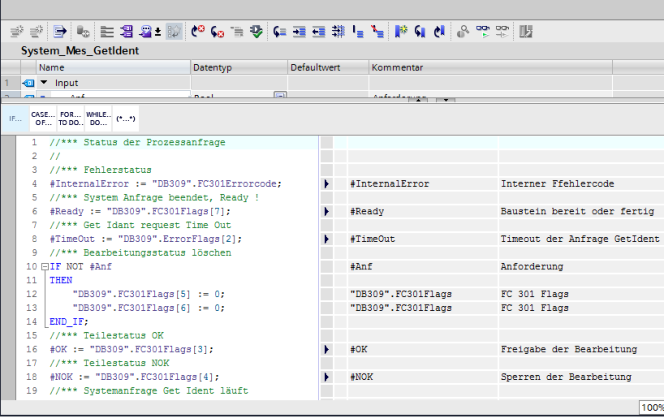Expand the #InternalError operand row arrow
The image size is (664, 417).
click(x=327, y=184)
